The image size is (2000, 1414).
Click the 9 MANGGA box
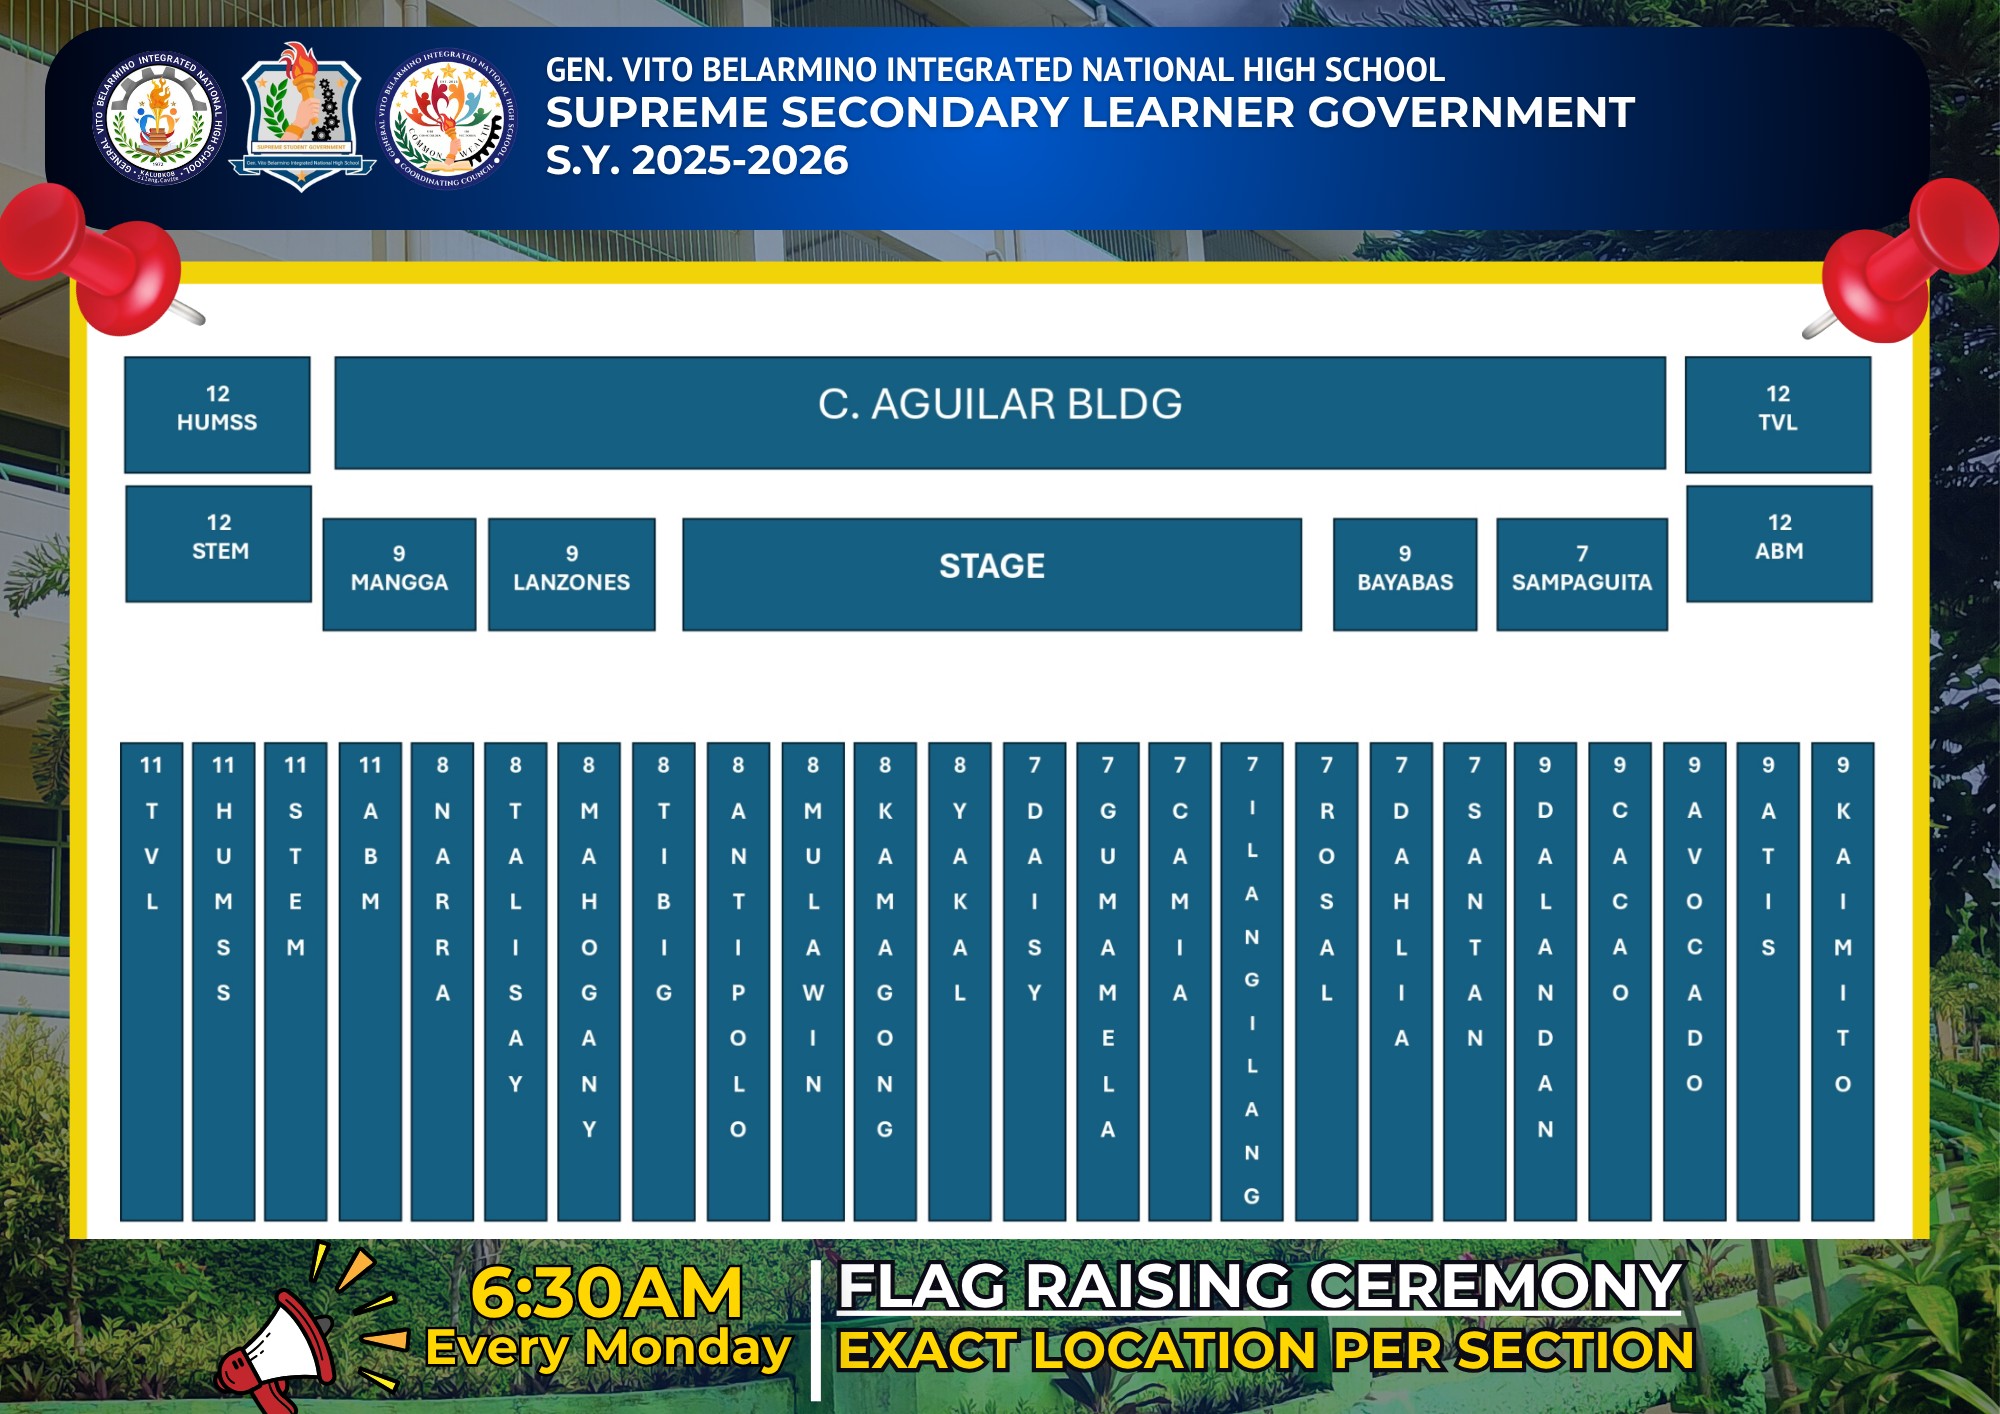point(399,574)
